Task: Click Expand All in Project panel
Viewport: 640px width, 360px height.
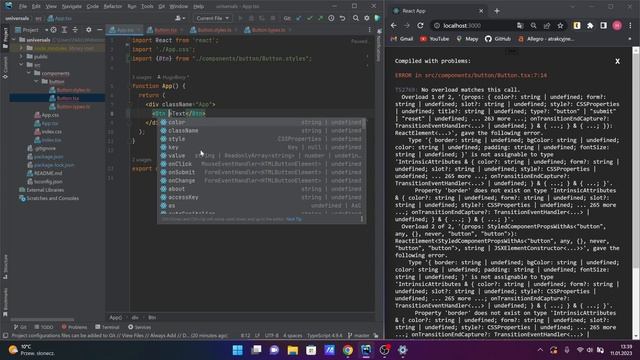Action: click(x=64, y=30)
